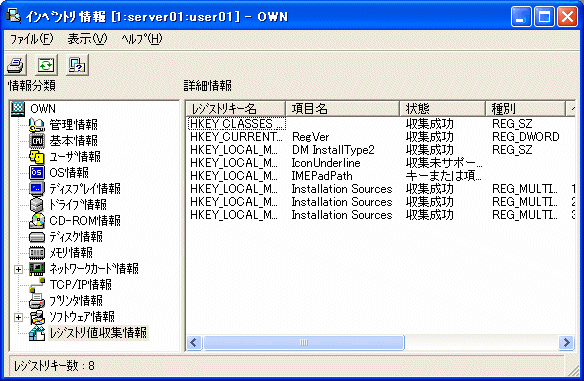584x381 pixels.
Task: Select the TCP/IP情報 tree item
Action: click(x=80, y=285)
